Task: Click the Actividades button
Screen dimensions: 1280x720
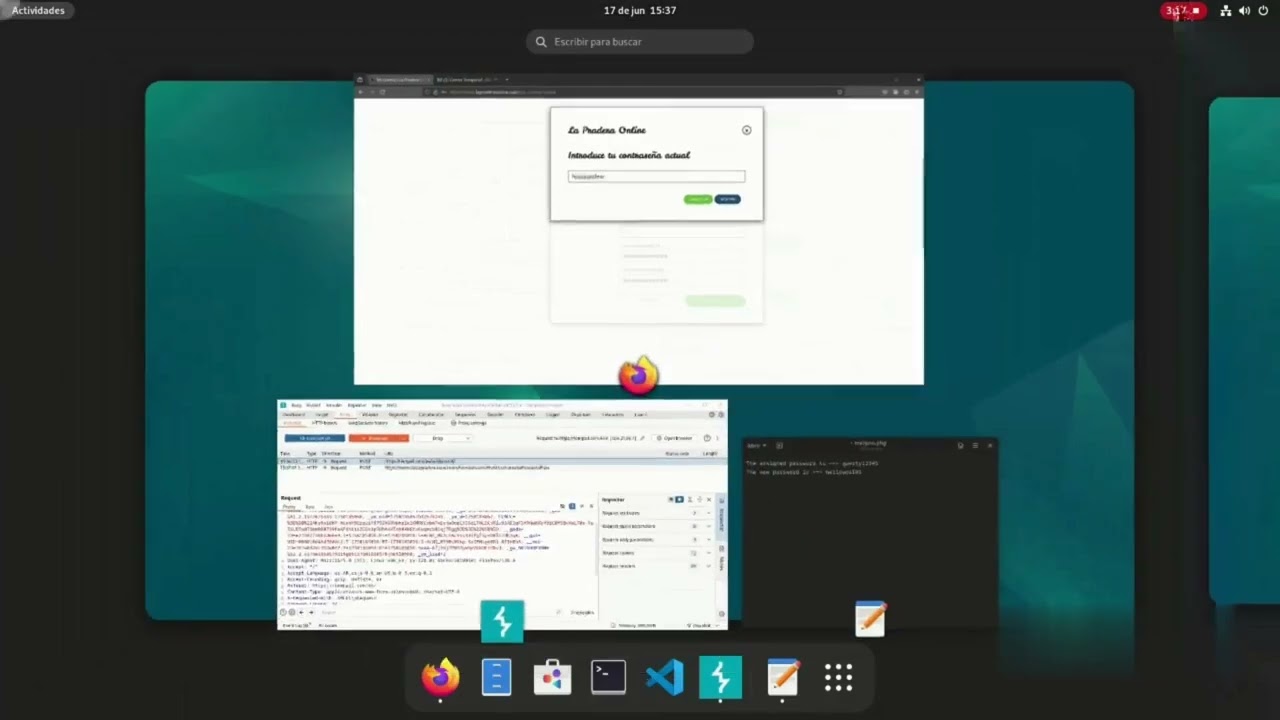Action: [x=38, y=10]
